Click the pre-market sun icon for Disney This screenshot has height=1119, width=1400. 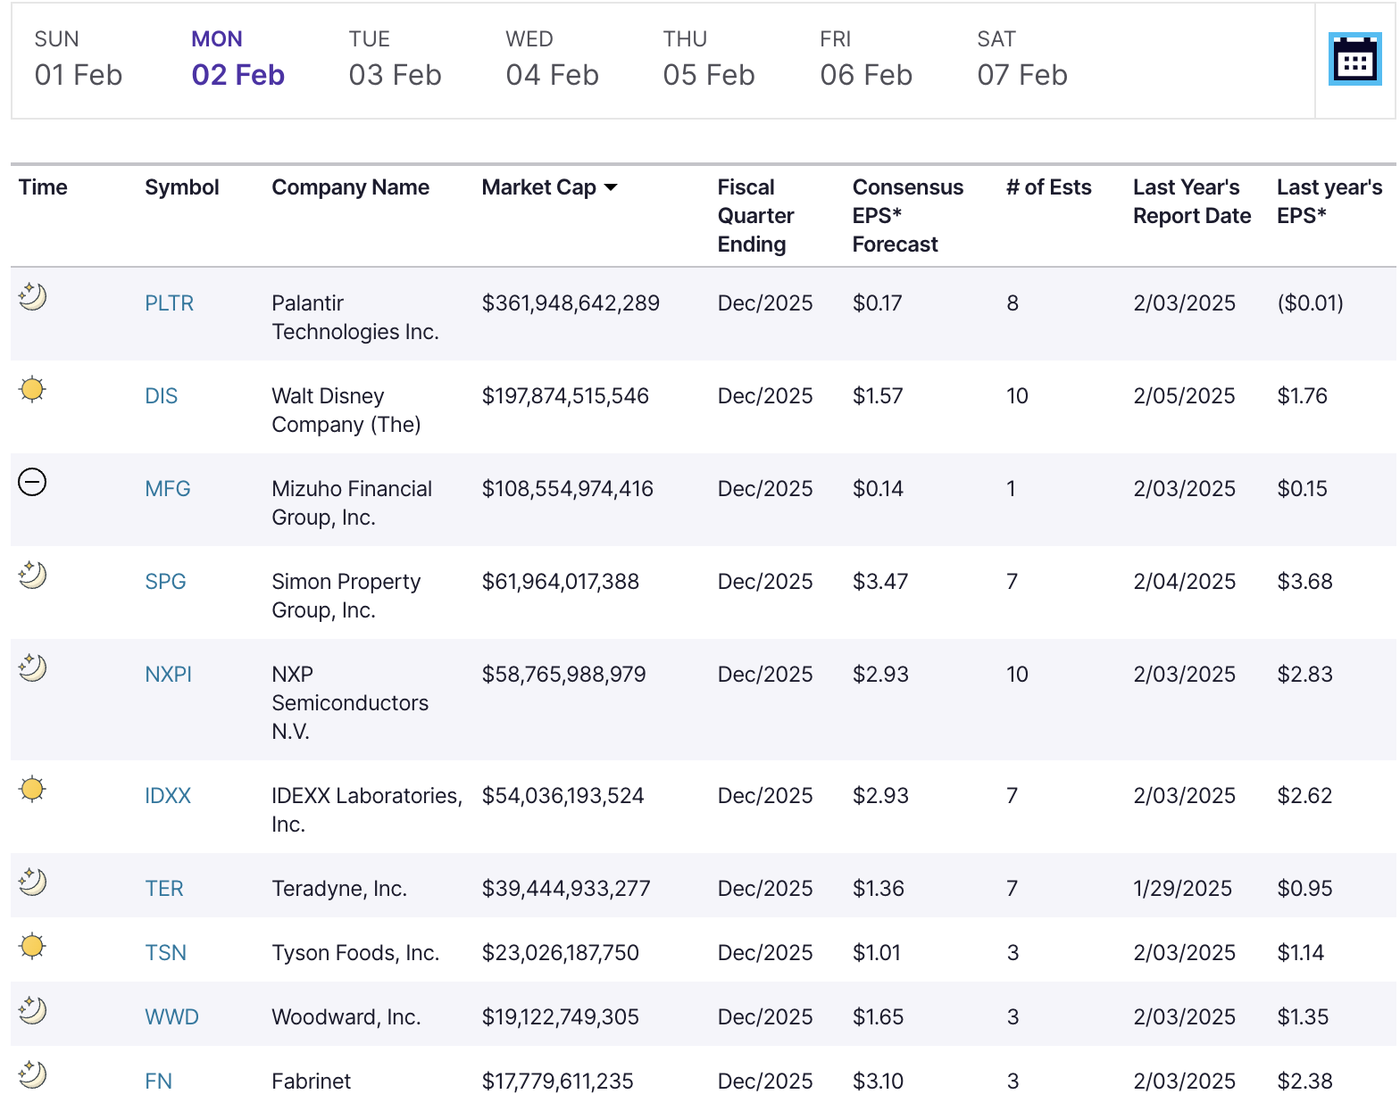coord(33,389)
